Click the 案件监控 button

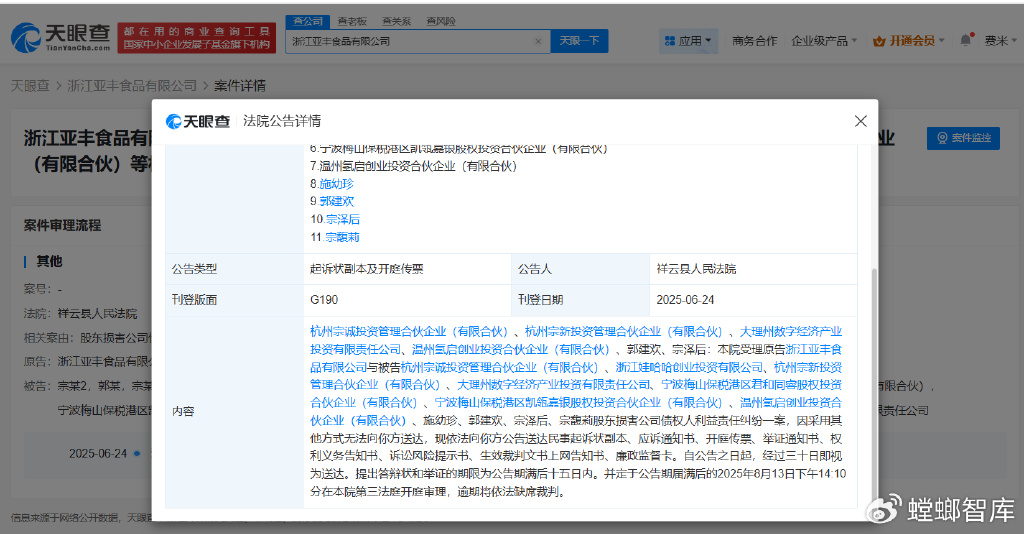(963, 138)
